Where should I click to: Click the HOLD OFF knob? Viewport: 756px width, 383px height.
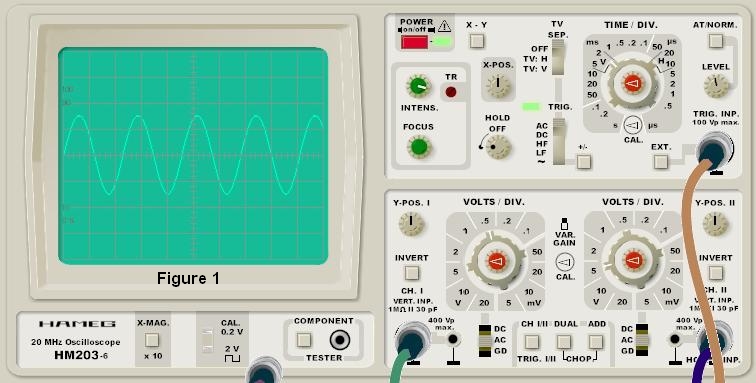498,147
